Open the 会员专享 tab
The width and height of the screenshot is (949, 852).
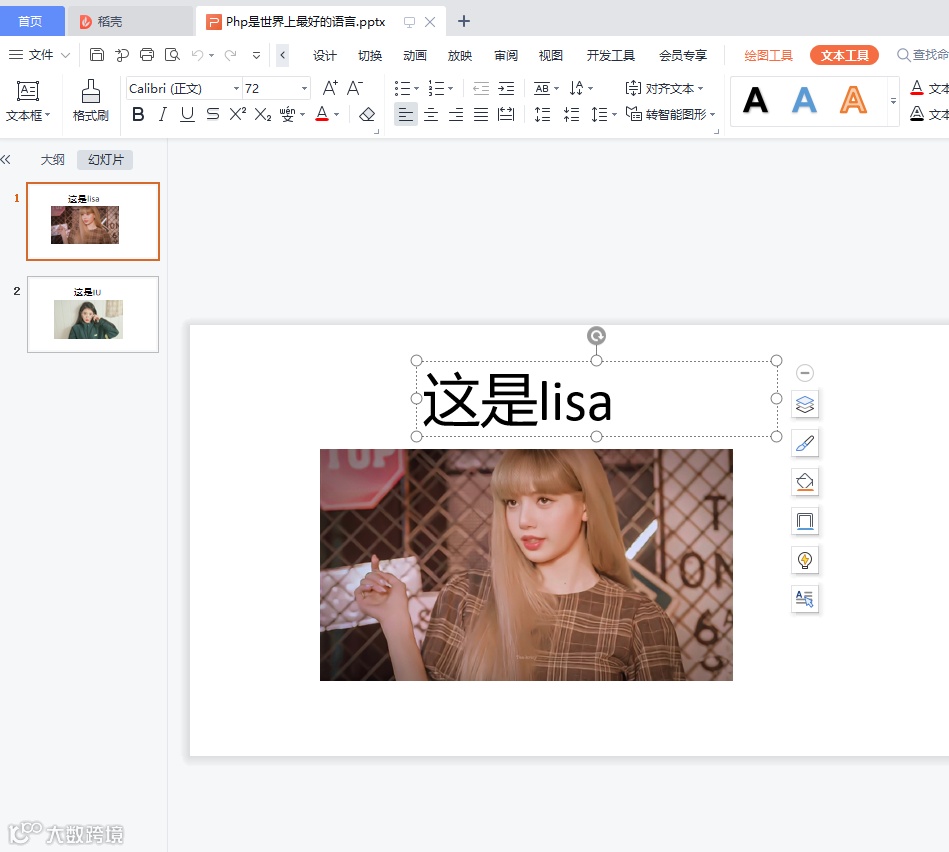pyautogui.click(x=683, y=56)
